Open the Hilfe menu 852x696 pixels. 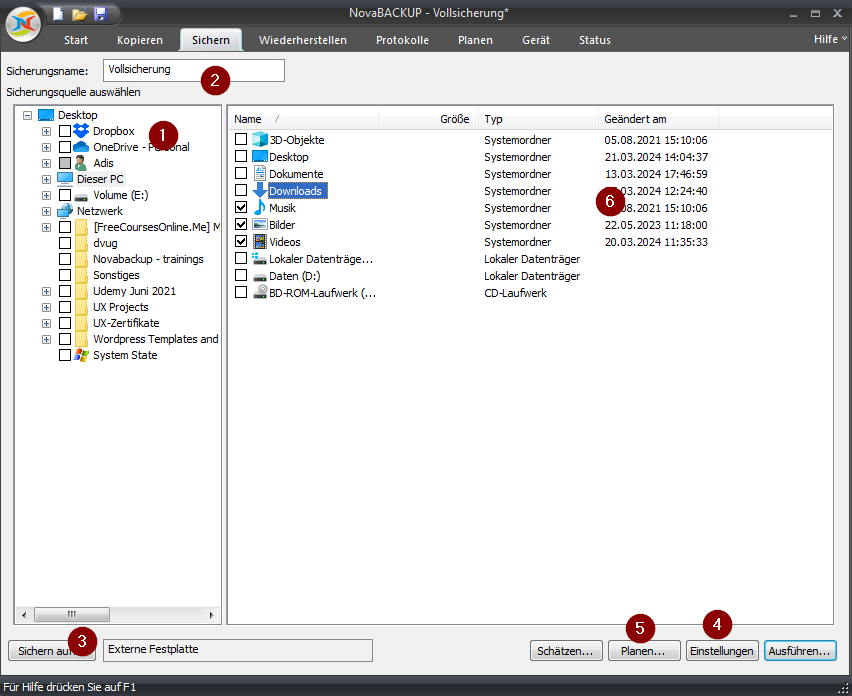point(830,39)
